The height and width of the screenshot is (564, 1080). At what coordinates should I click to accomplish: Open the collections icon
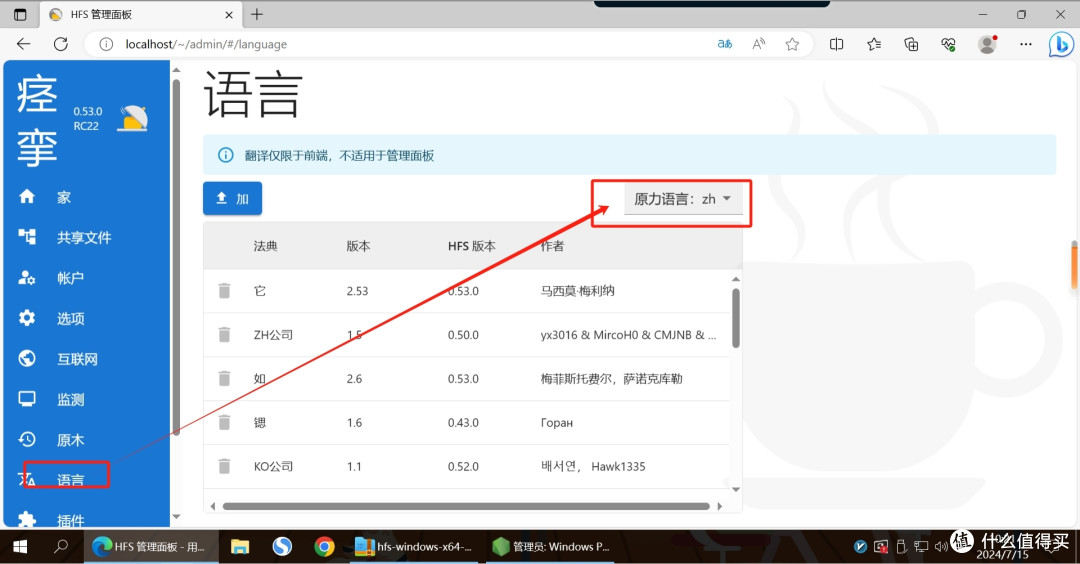pyautogui.click(x=911, y=44)
